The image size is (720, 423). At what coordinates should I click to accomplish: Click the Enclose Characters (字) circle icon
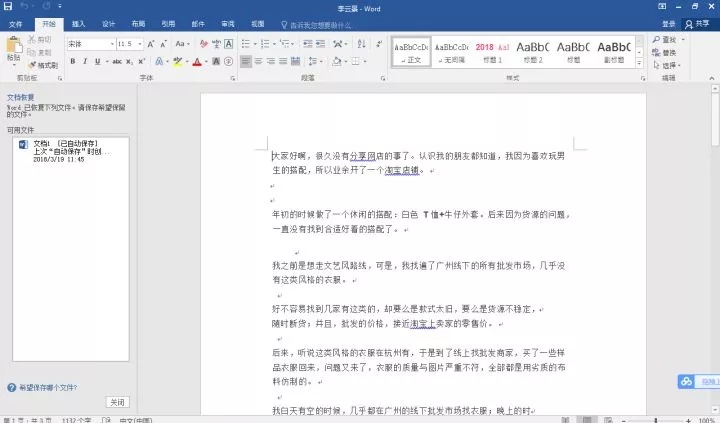[228, 62]
